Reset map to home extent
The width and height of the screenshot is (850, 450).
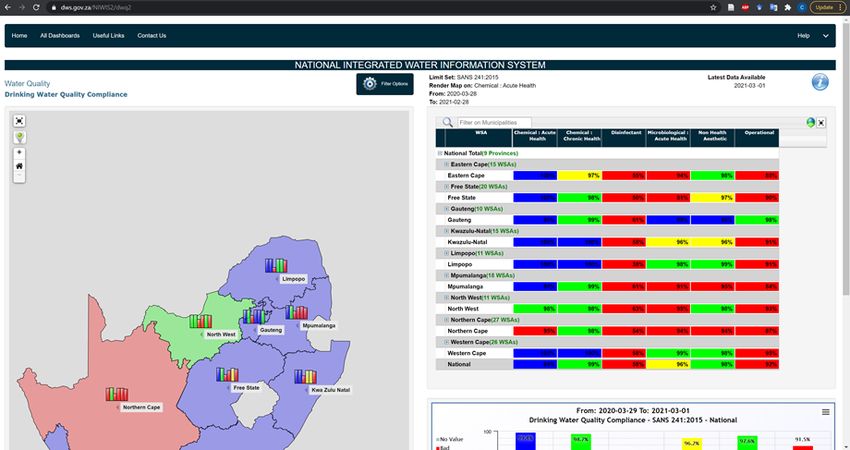(x=20, y=166)
